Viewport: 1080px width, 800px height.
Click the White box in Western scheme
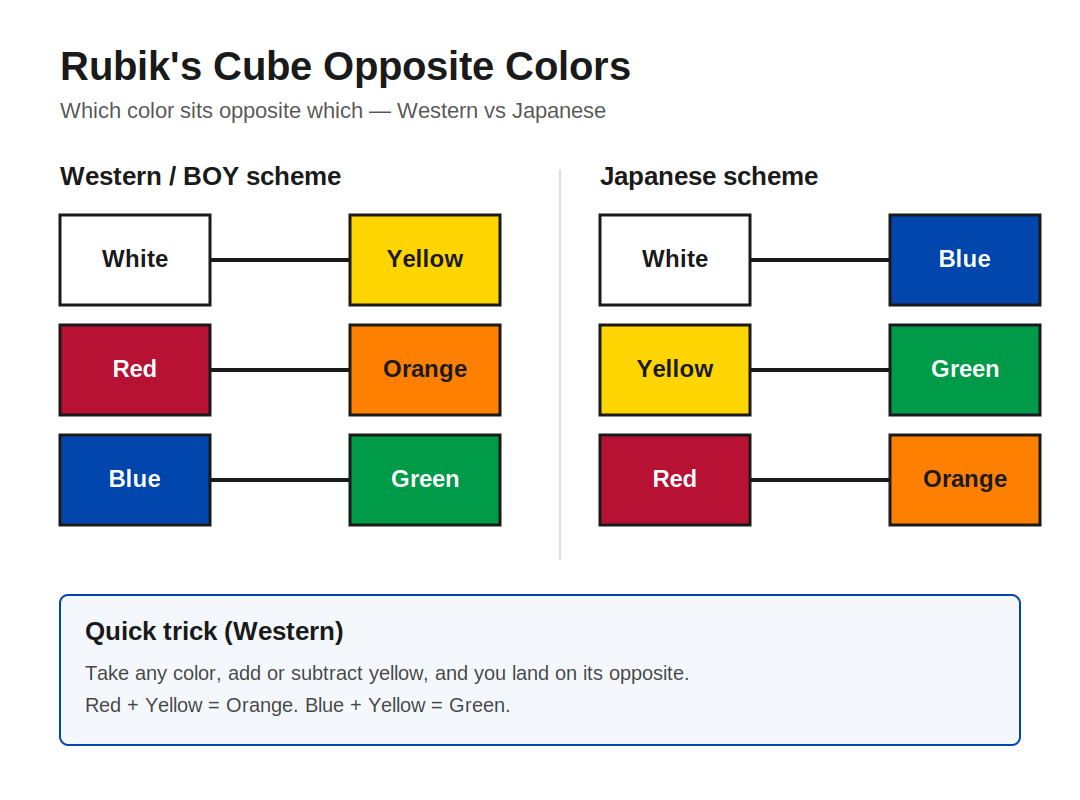pos(135,260)
